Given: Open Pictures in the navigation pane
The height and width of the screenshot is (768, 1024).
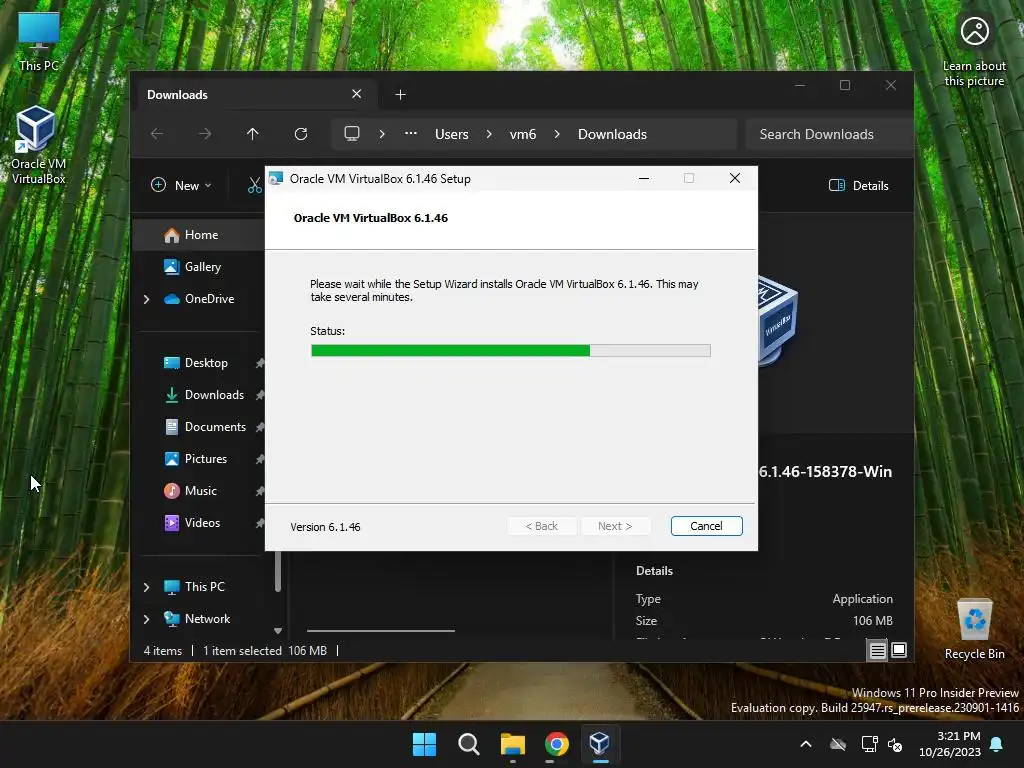Looking at the screenshot, I should coord(206,458).
